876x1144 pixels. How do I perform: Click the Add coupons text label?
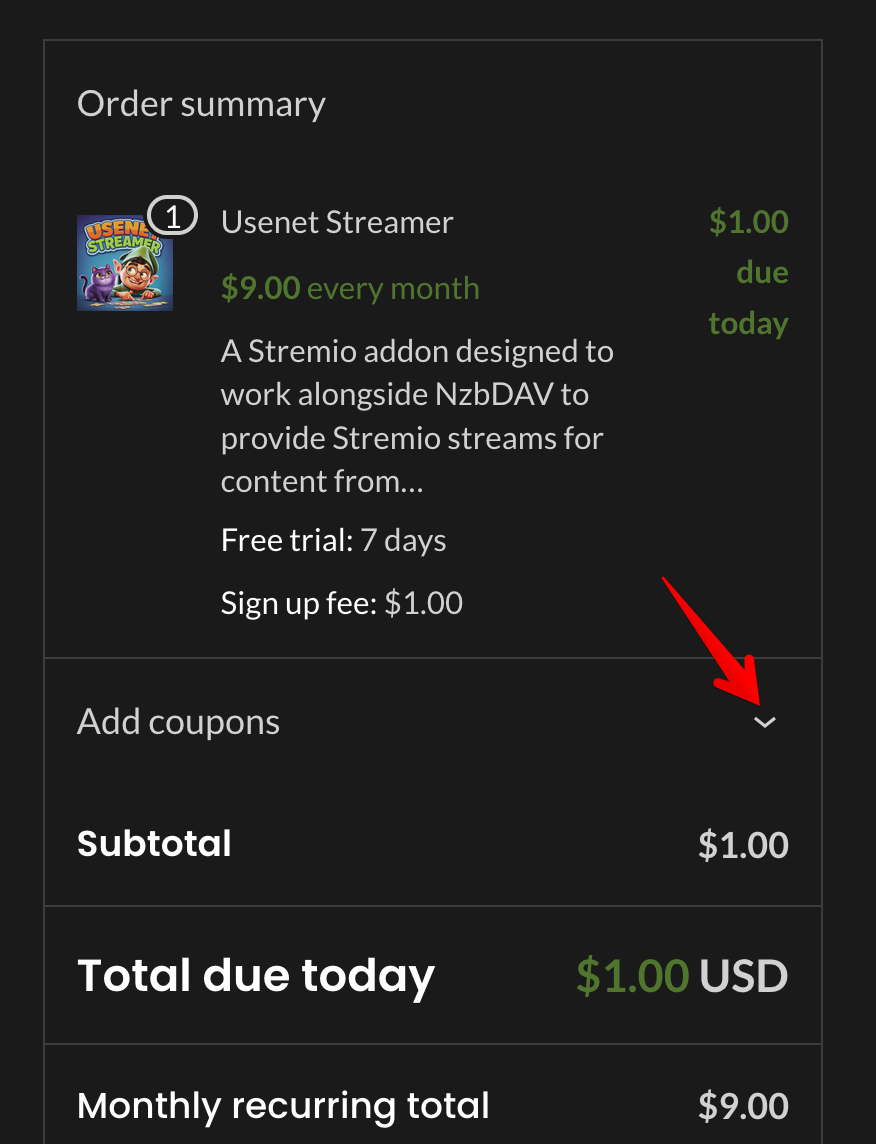[178, 721]
